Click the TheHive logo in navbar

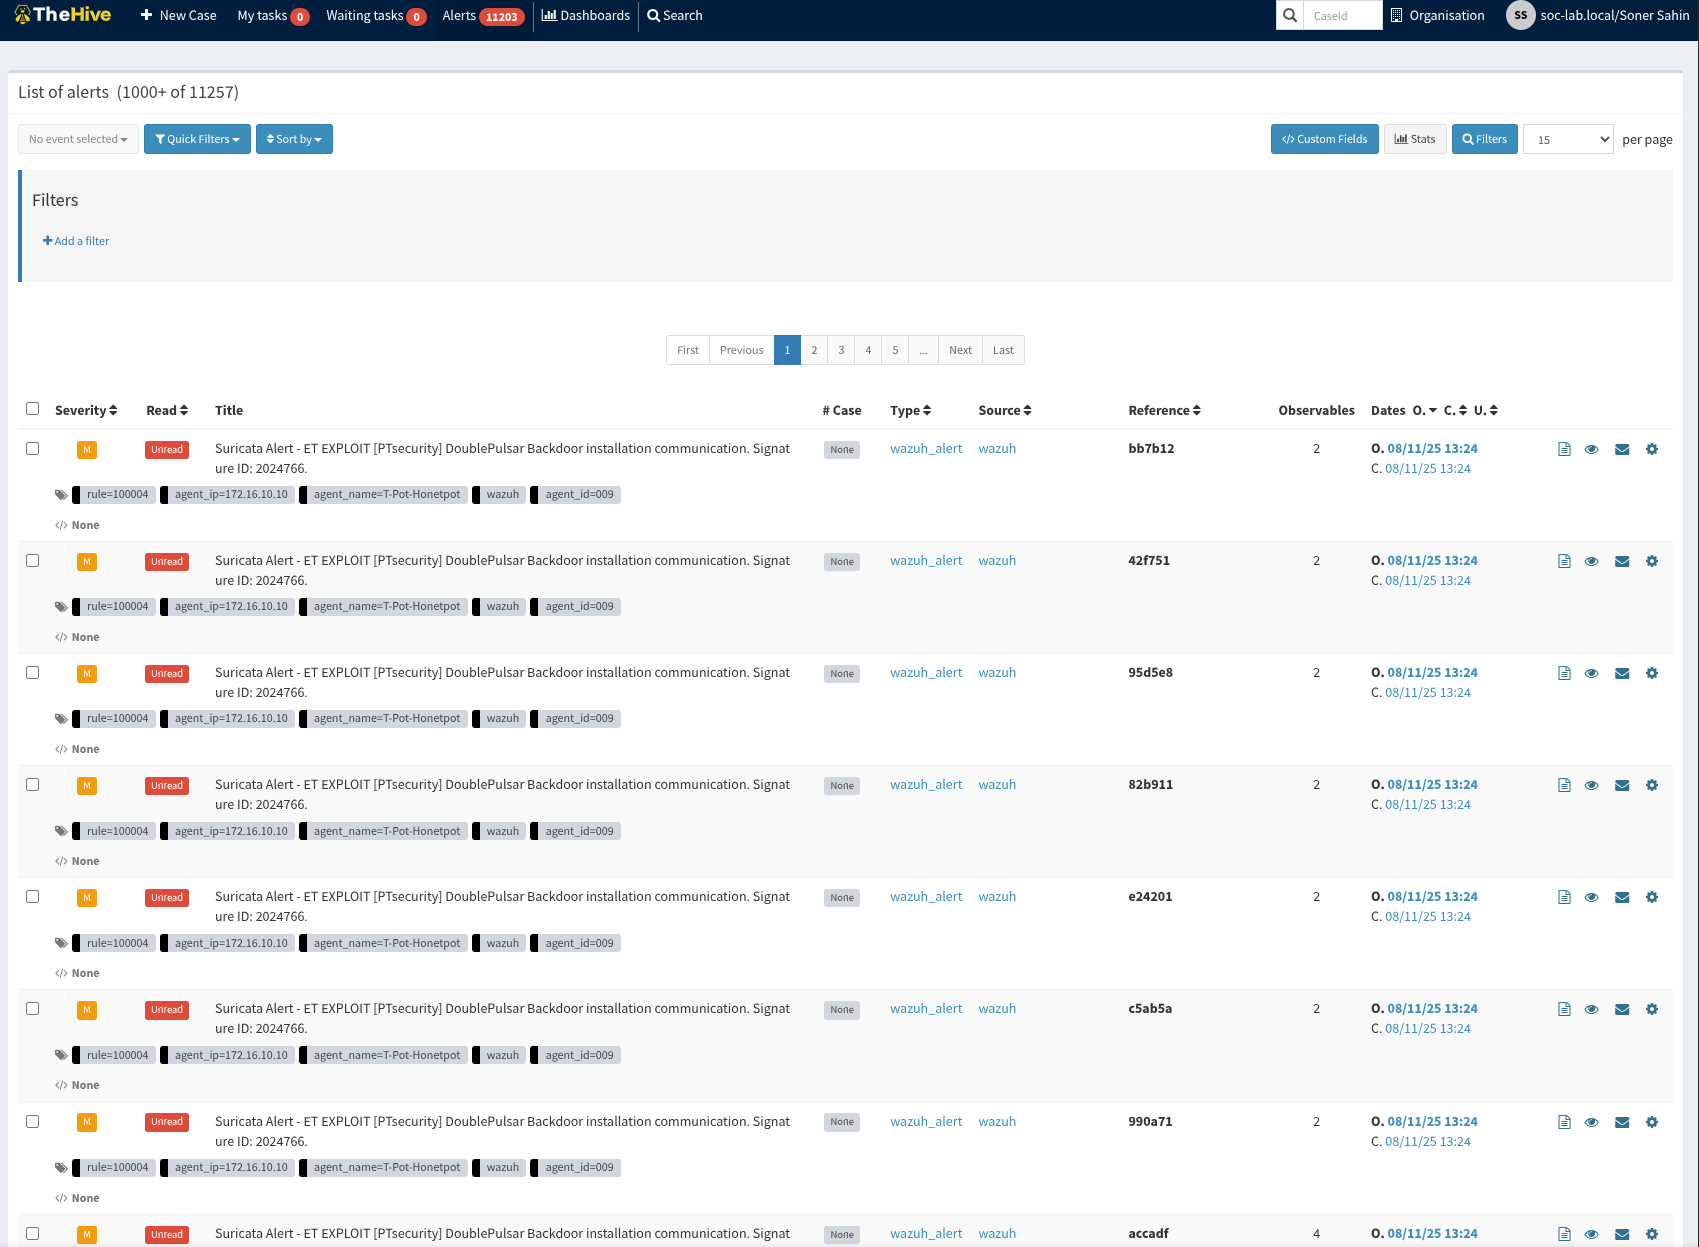tap(63, 15)
